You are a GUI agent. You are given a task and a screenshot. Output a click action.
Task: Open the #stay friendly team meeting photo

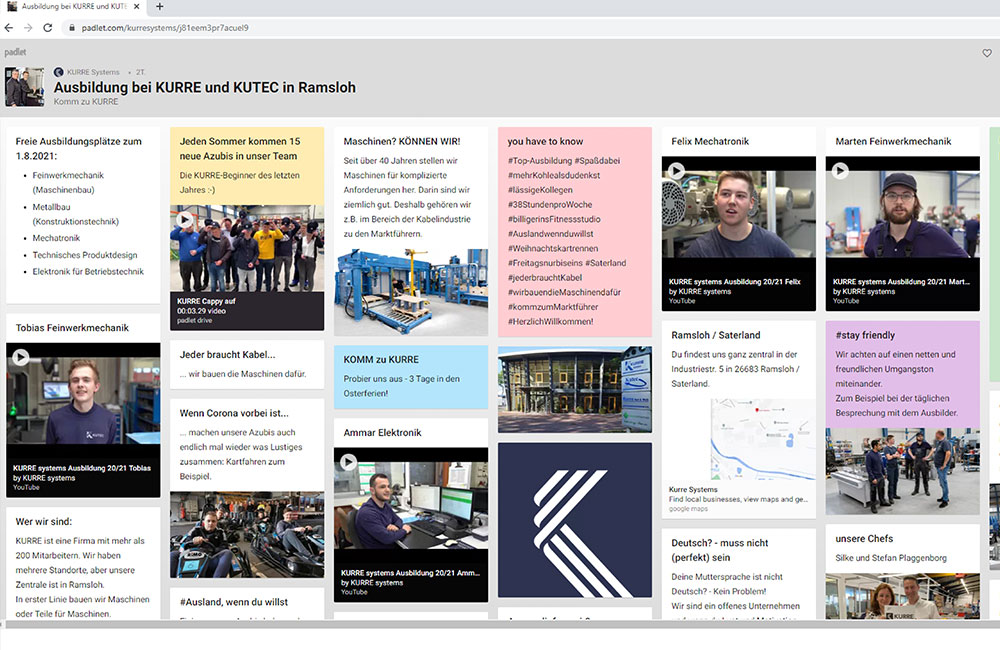click(x=902, y=471)
